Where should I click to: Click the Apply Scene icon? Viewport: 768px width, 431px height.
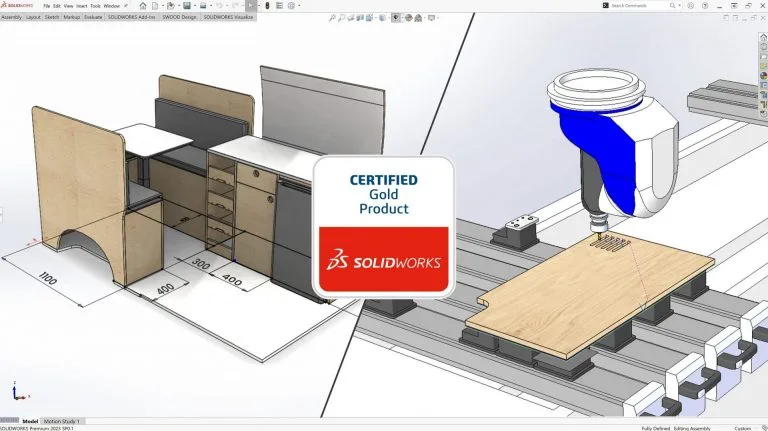click(x=418, y=18)
